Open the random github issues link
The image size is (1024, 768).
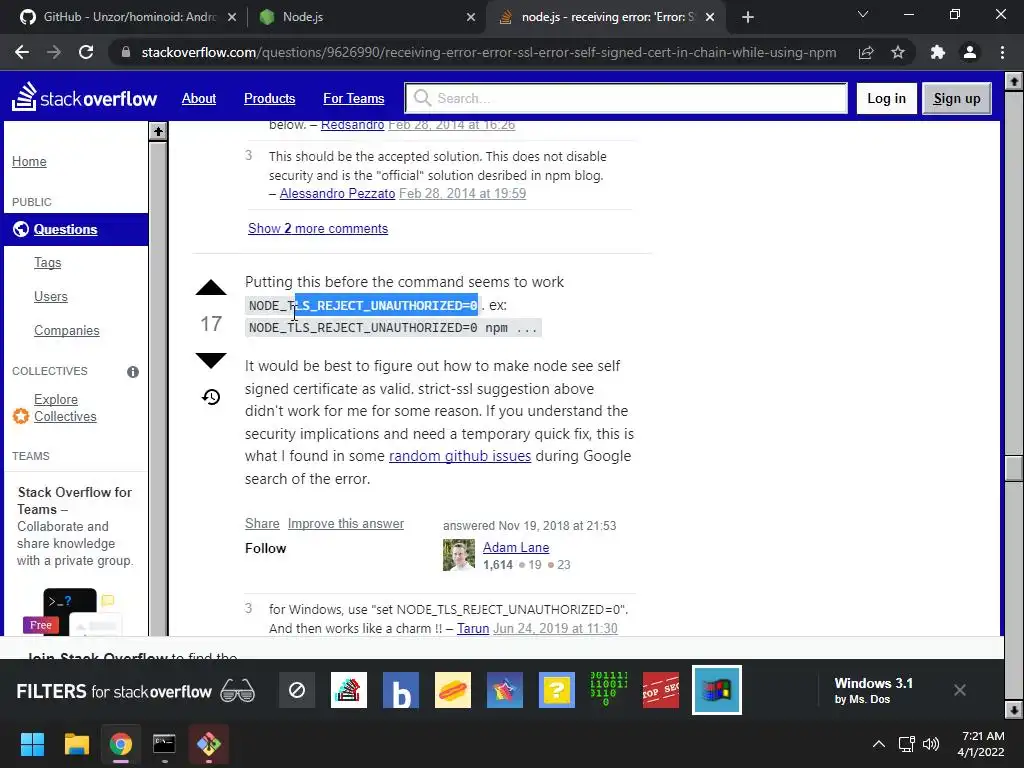click(460, 456)
